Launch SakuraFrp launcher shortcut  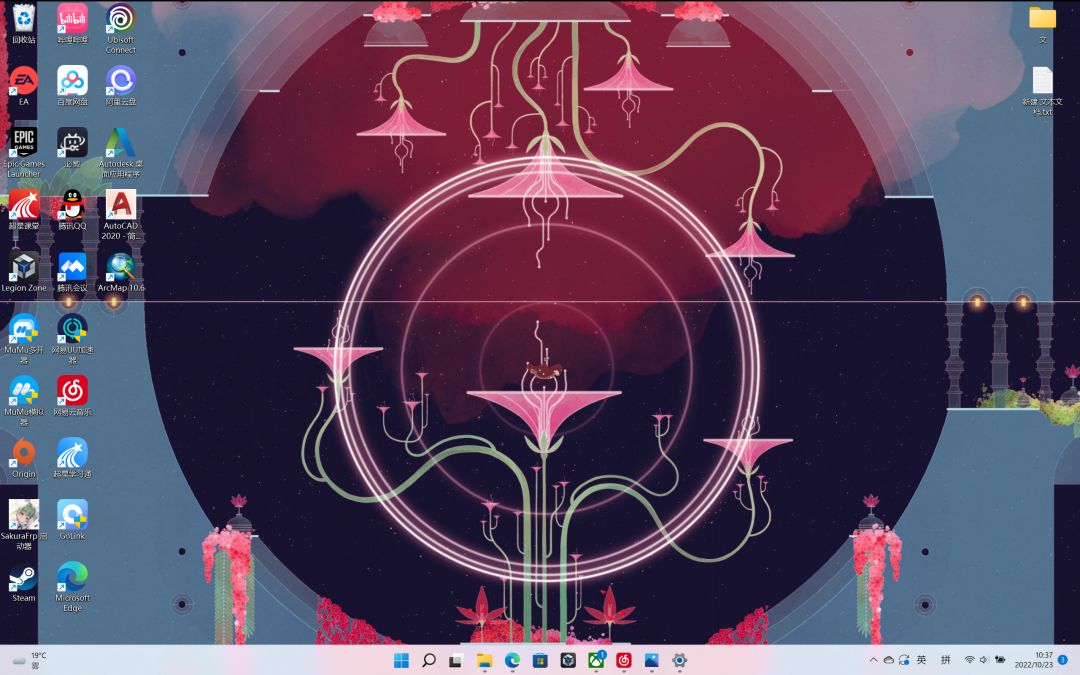click(x=23, y=524)
